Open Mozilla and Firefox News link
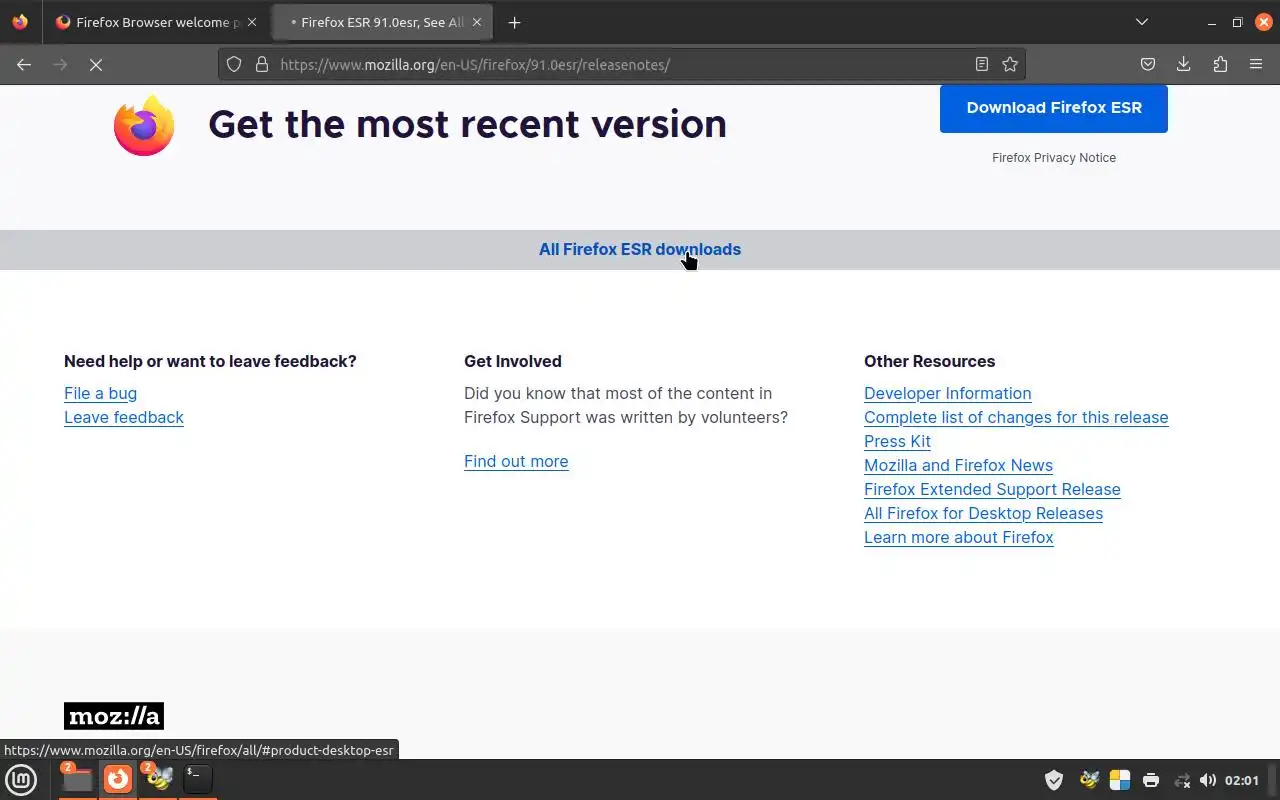This screenshot has height=800, width=1280. pyautogui.click(x=958, y=465)
